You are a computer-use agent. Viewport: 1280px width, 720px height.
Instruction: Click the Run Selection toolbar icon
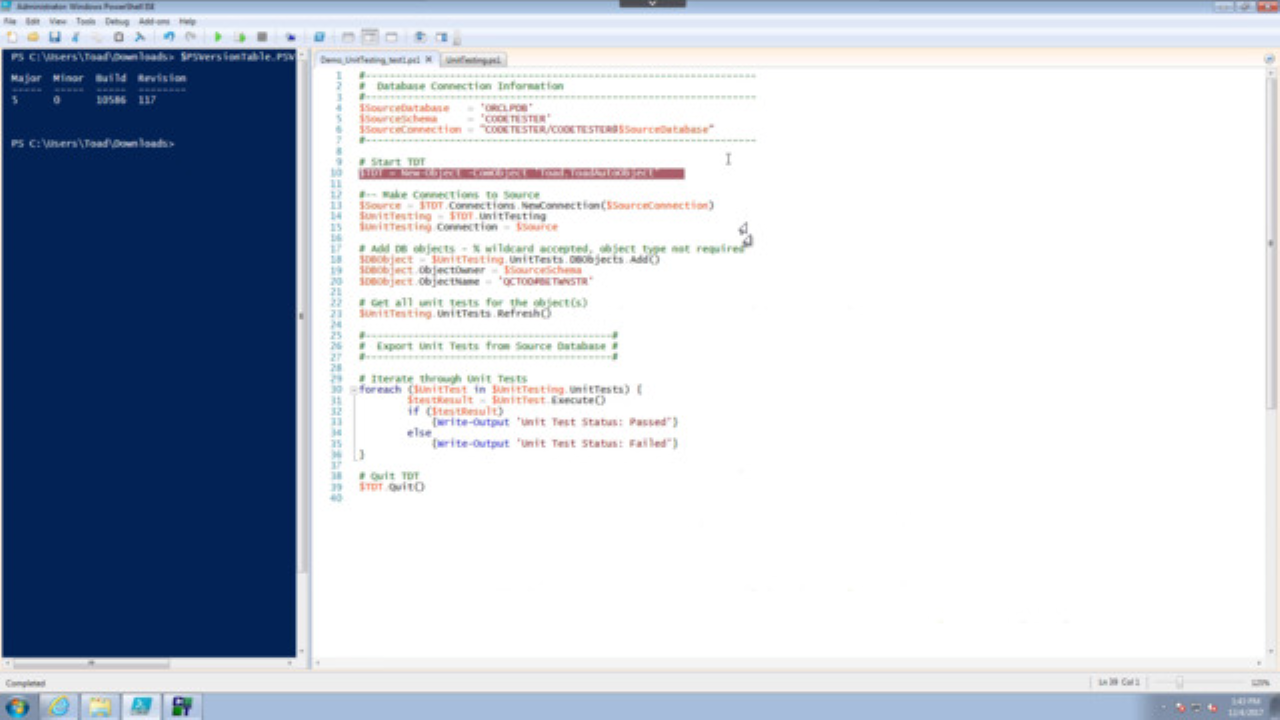point(241,37)
